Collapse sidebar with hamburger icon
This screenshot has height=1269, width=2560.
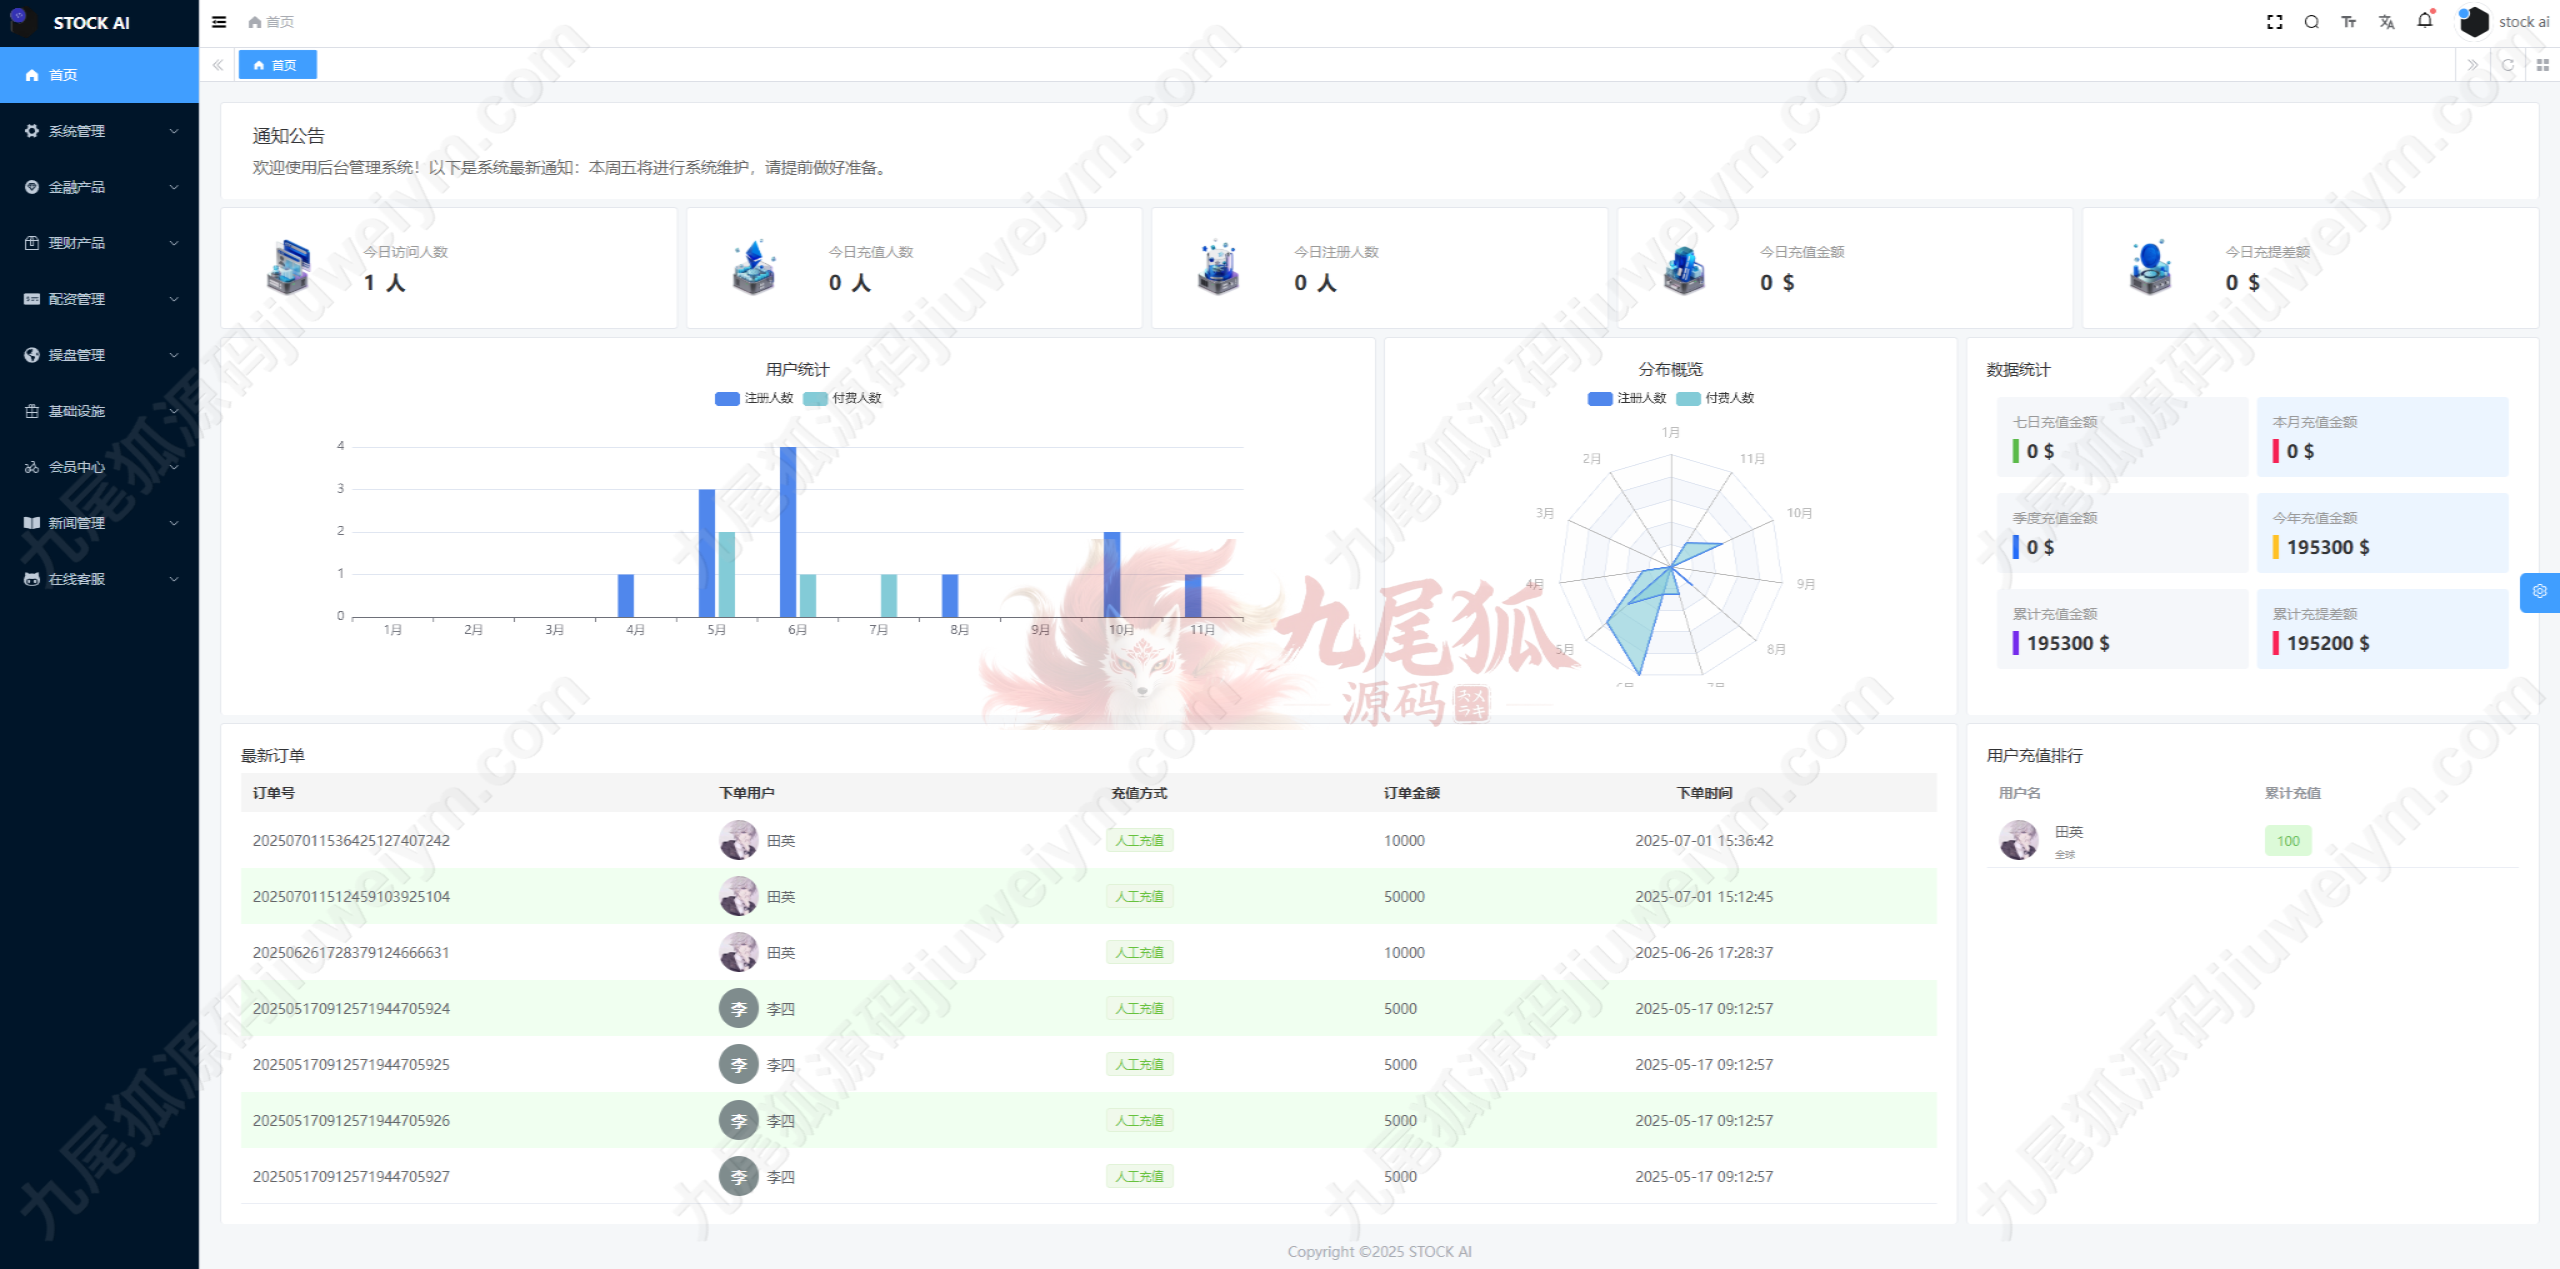219,22
